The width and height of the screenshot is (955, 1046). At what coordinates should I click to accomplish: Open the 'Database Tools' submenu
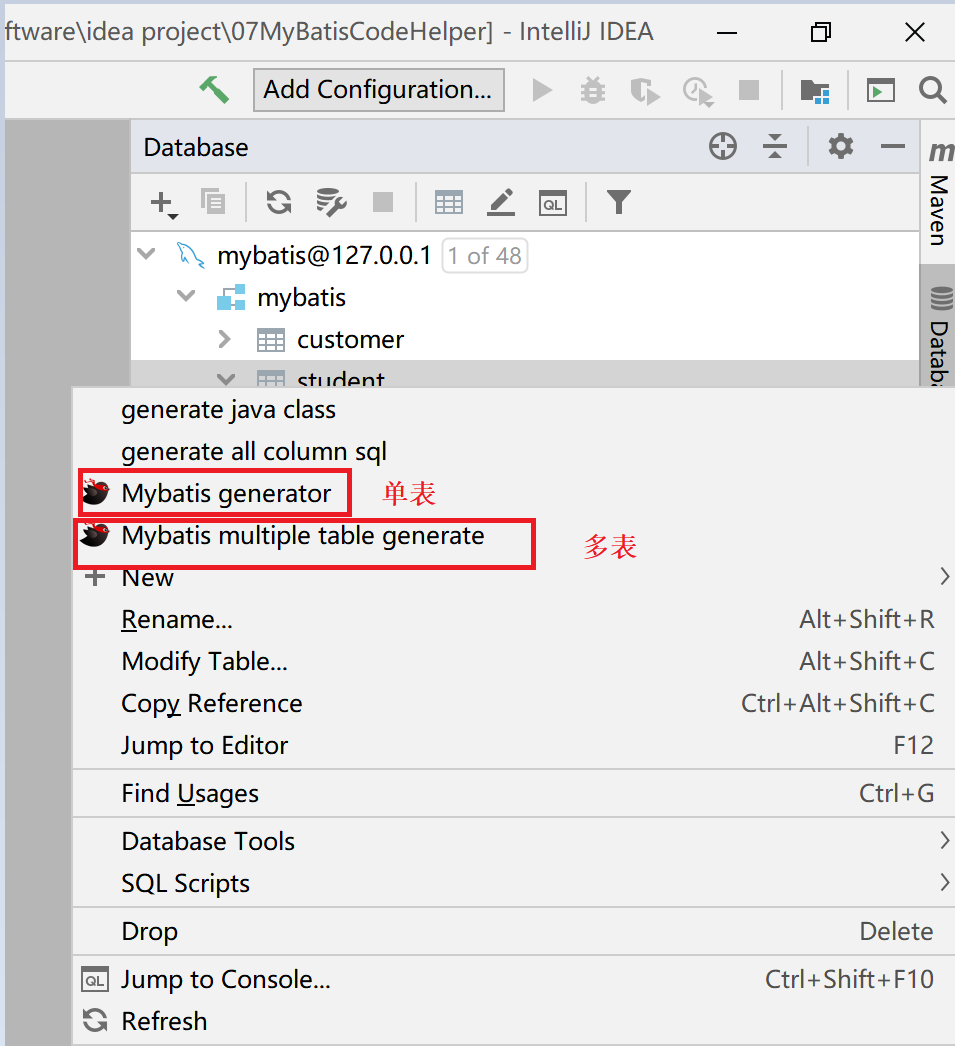514,842
